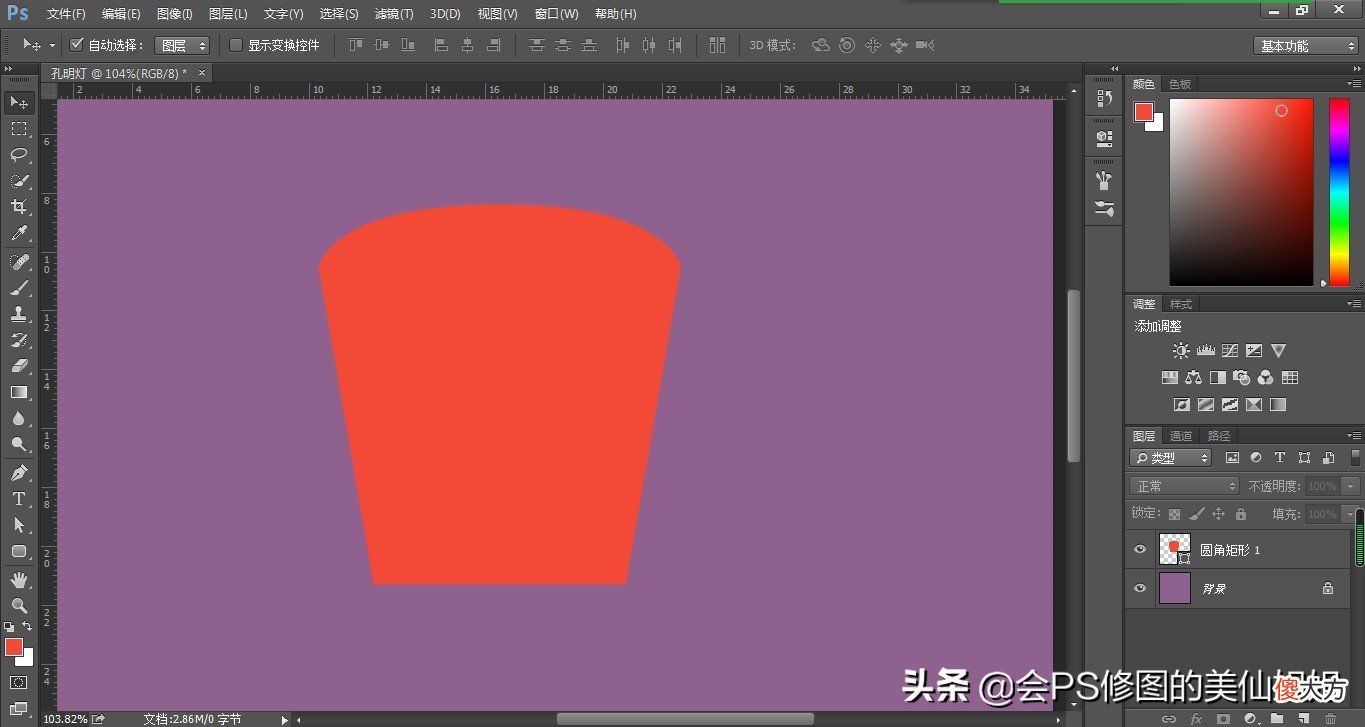Select the Spot Healing Brush tool
Screen dimensions: 1365x727
[x=19, y=261]
